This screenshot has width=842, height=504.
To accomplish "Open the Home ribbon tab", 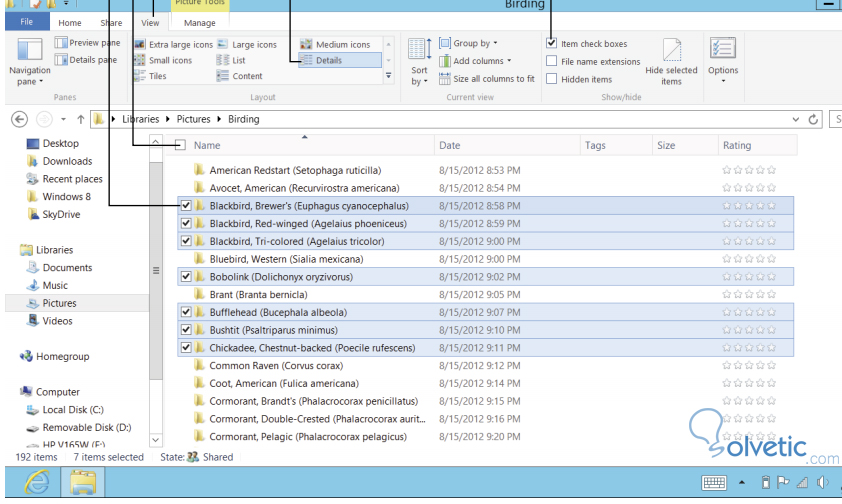I will (x=70, y=23).
